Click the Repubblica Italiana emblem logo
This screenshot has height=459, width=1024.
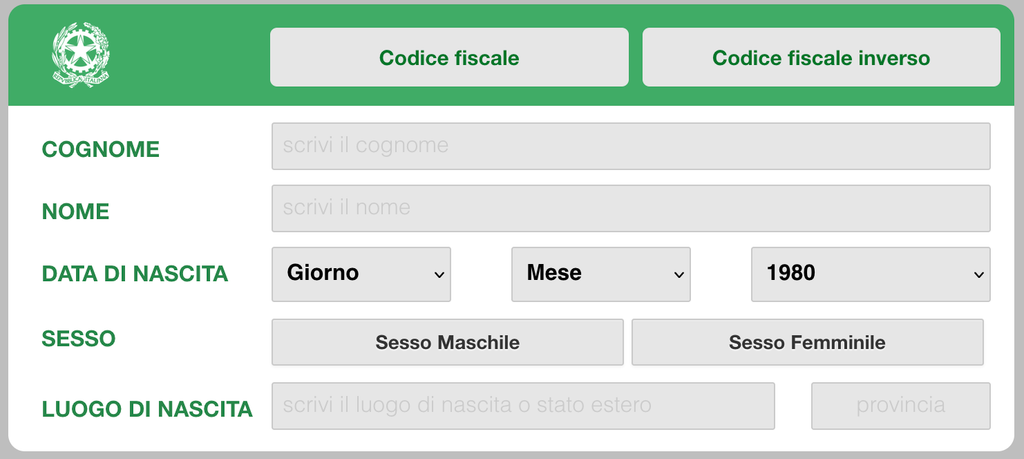pos(81,55)
